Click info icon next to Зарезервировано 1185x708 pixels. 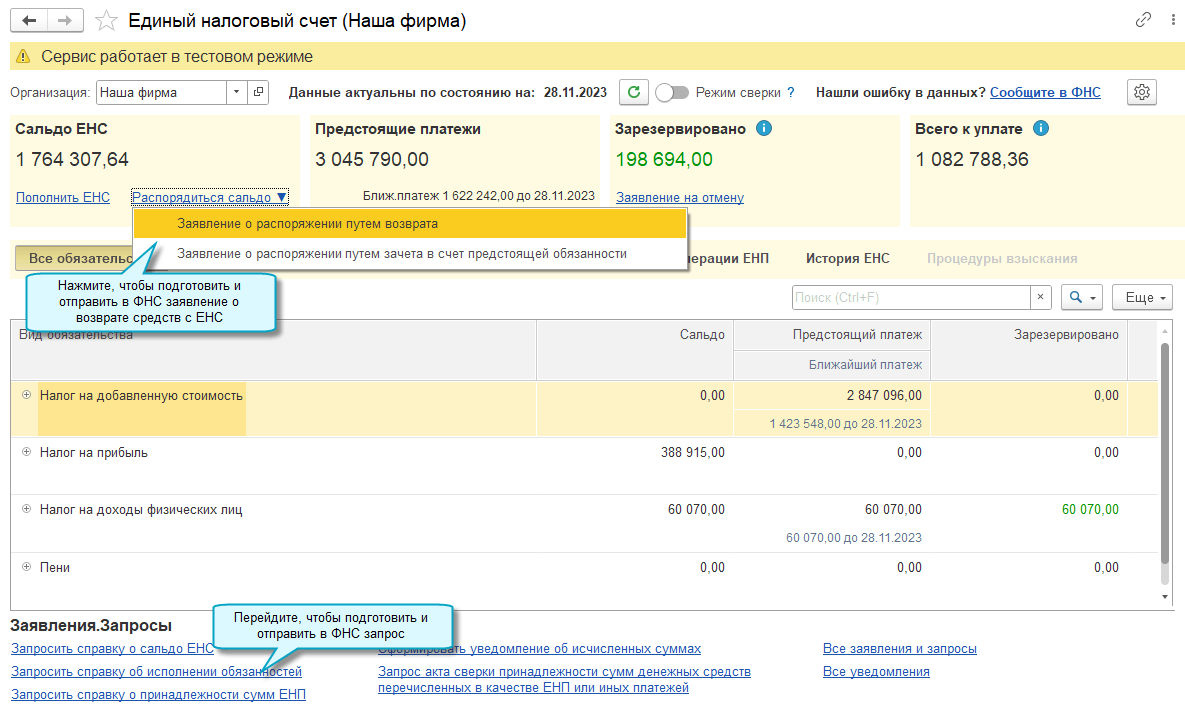tap(764, 129)
